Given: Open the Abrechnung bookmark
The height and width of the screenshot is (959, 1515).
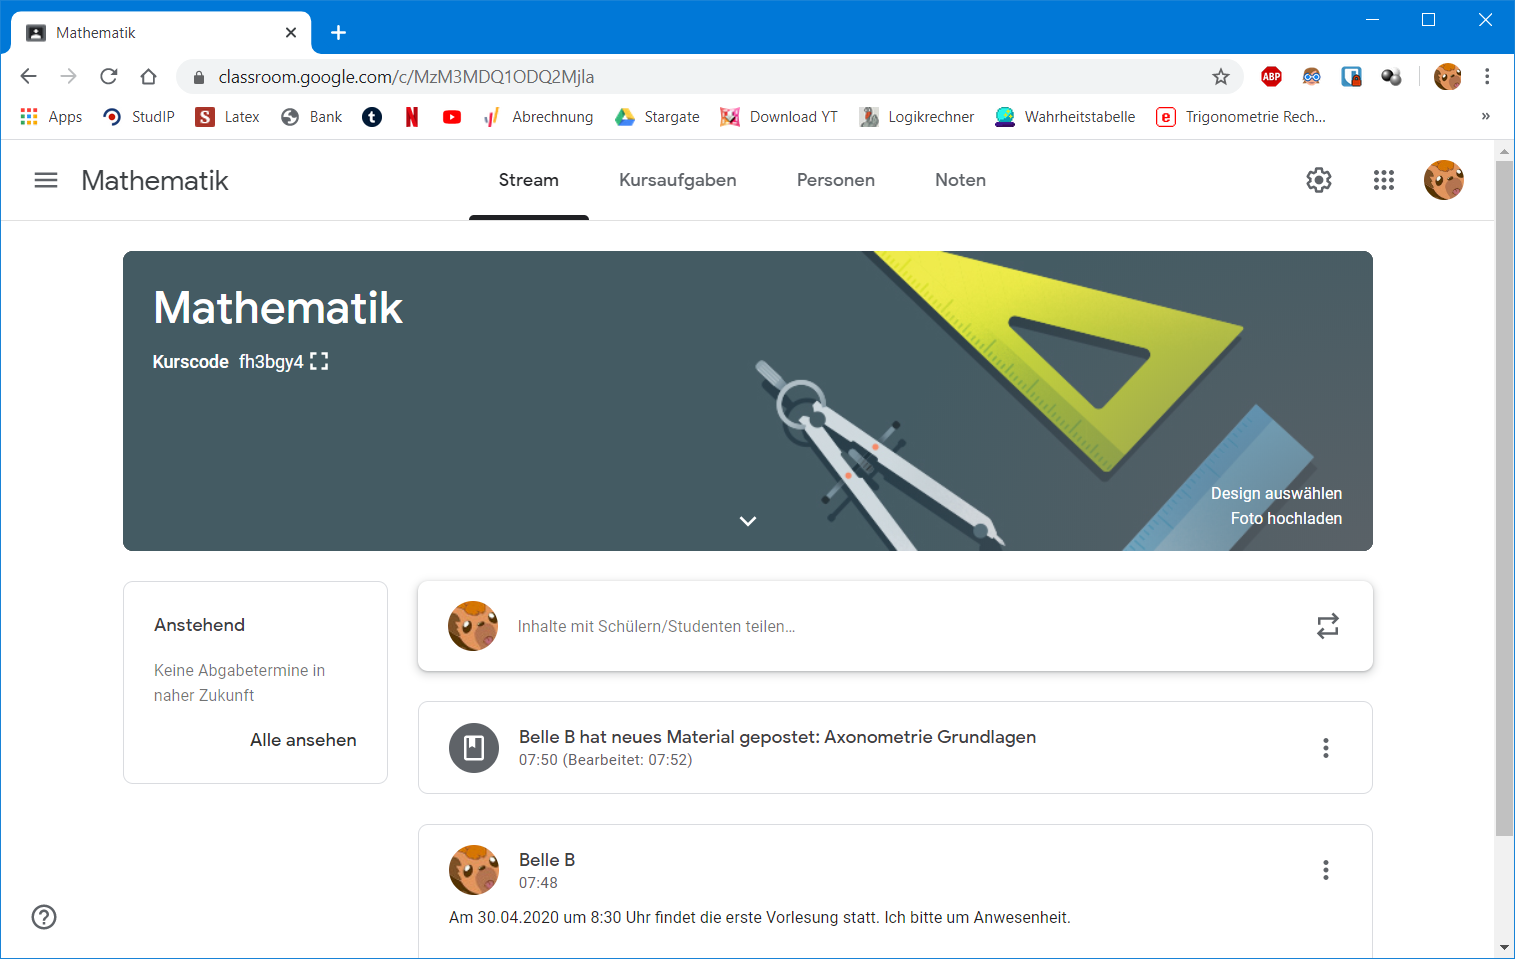Looking at the screenshot, I should click(x=538, y=117).
